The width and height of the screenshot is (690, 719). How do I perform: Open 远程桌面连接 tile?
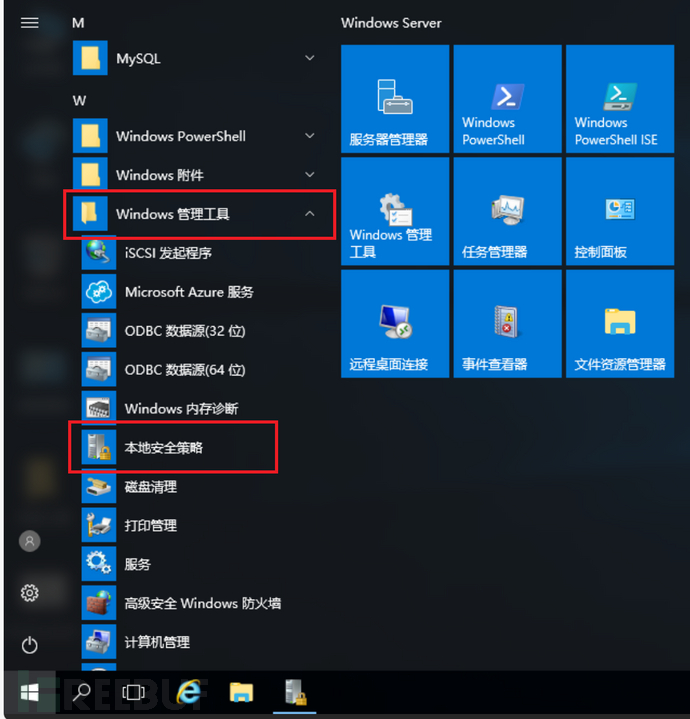[x=395, y=324]
